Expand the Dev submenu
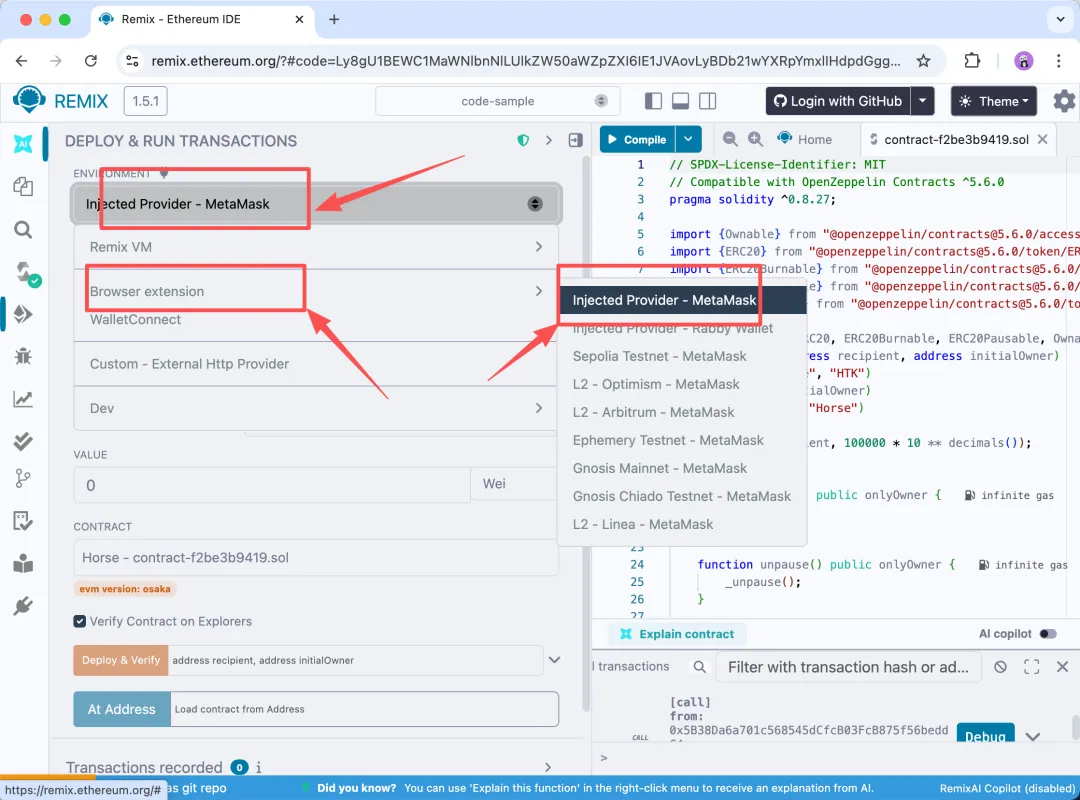The image size is (1080, 800). 316,409
